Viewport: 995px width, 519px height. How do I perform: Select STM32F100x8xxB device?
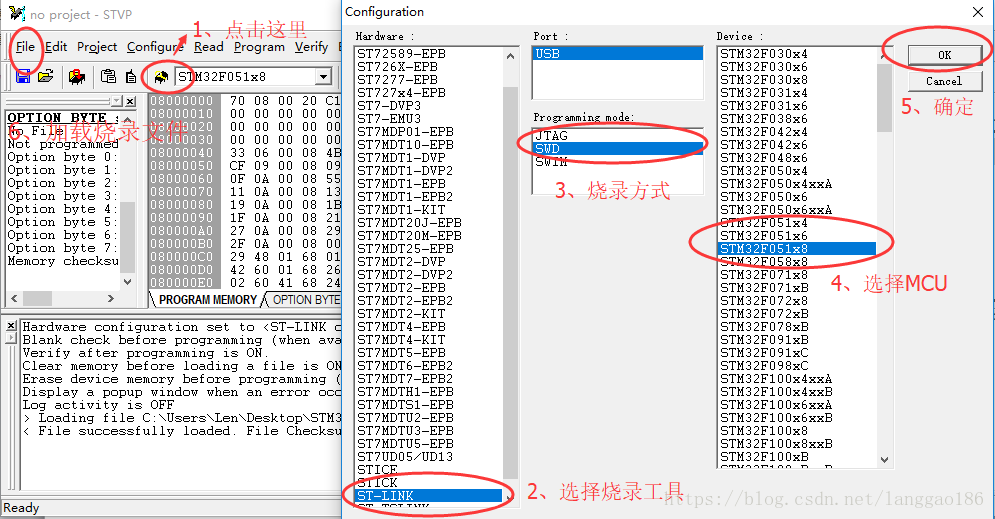coord(797,444)
